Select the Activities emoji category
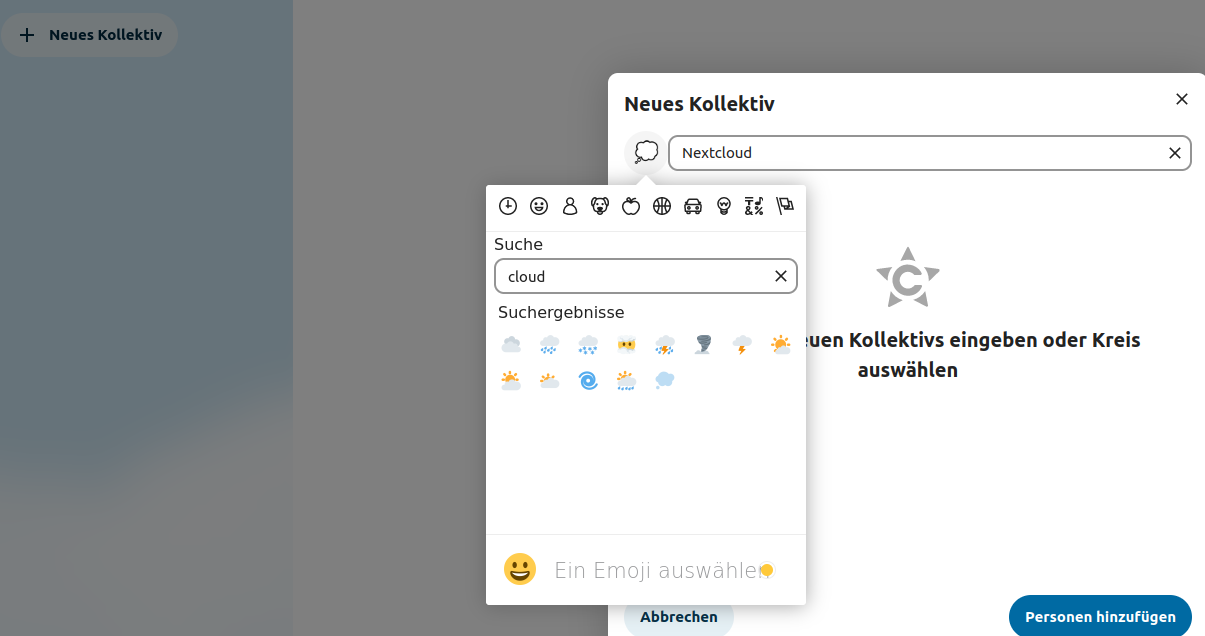Viewport: 1205px width, 636px height. pyautogui.click(x=662, y=206)
